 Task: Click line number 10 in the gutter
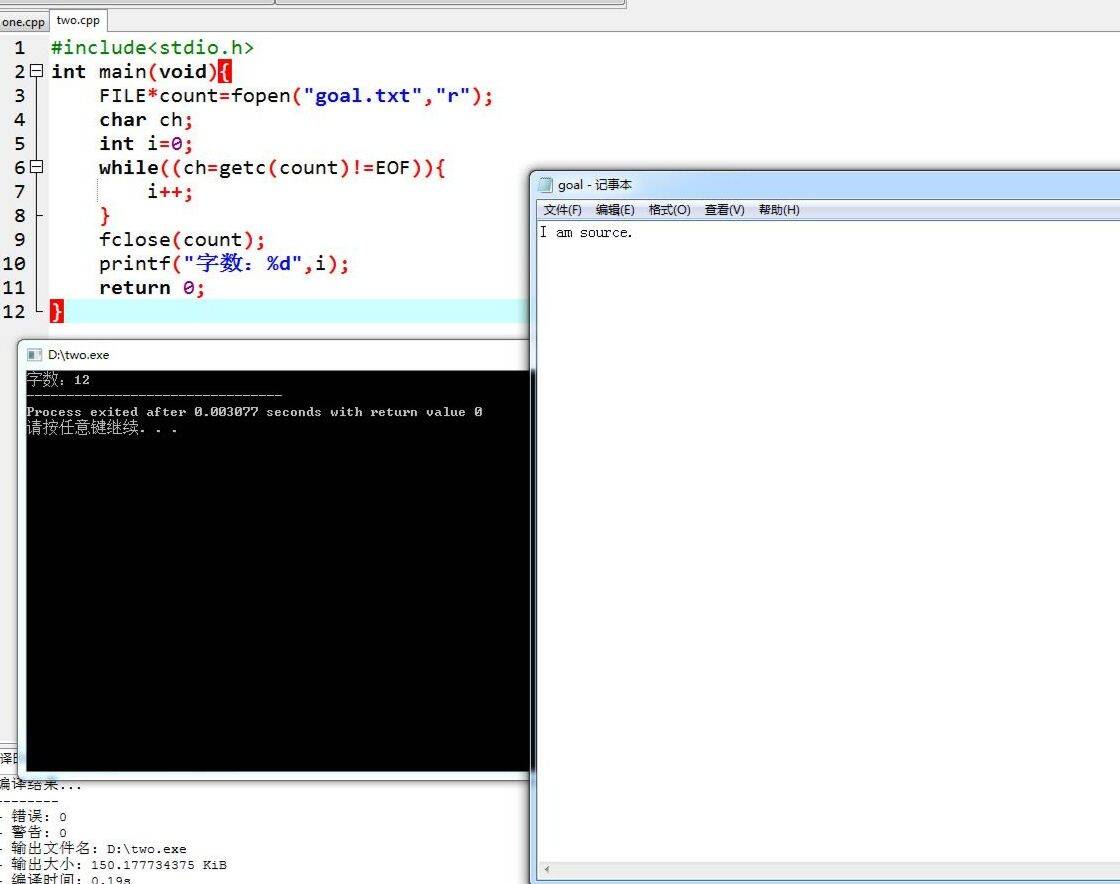tap(14, 263)
